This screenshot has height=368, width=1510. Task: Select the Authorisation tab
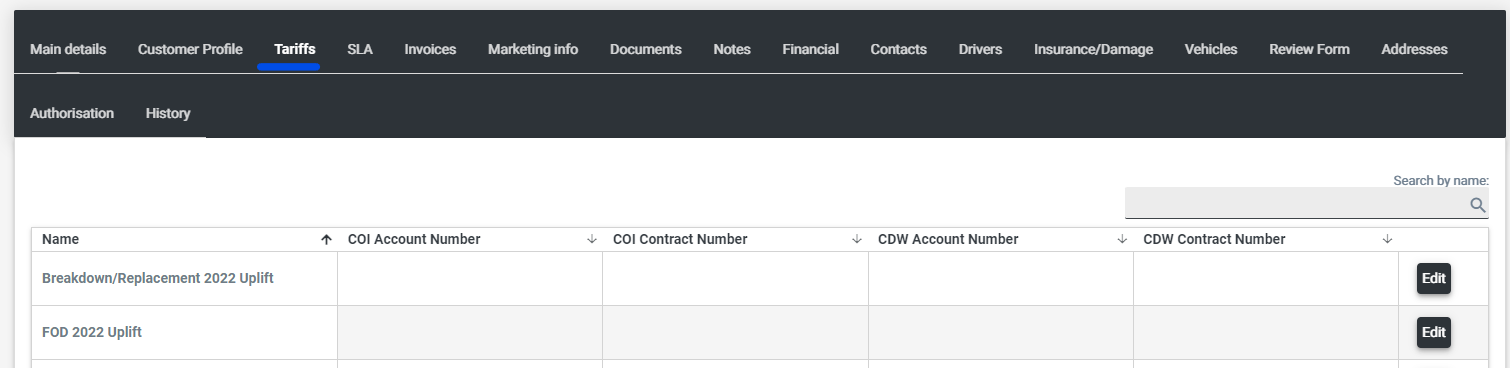tap(72, 113)
